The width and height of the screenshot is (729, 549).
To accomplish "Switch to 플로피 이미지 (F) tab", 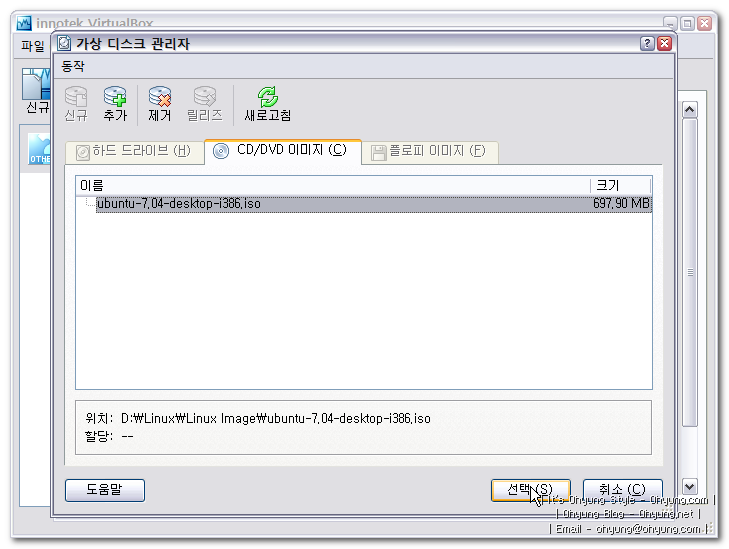I will pyautogui.click(x=429, y=152).
